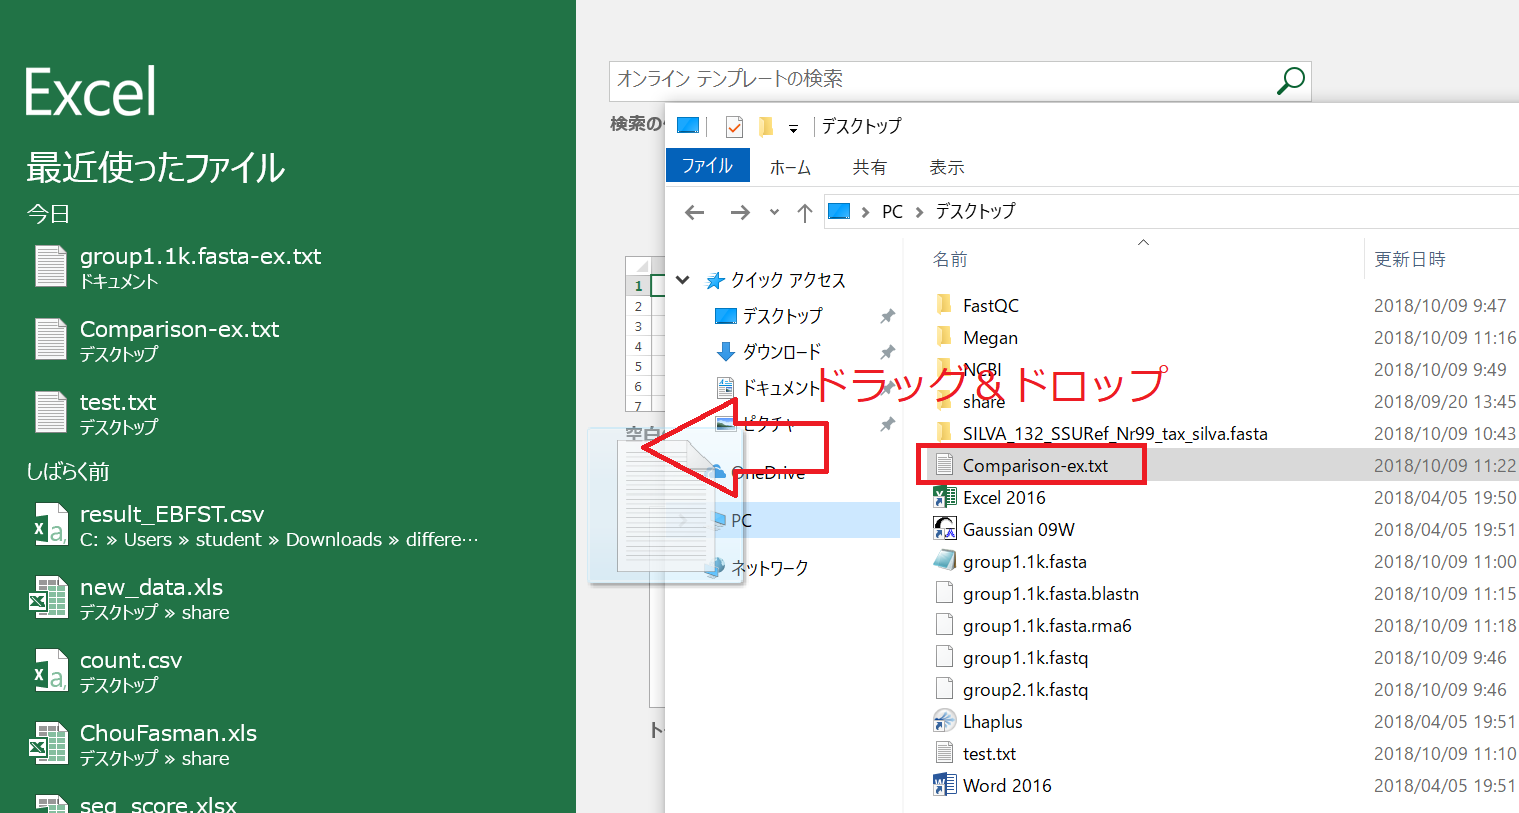Screen dimensions: 1519x813
Task: Go up one folder level in Explorer
Action: (x=805, y=212)
